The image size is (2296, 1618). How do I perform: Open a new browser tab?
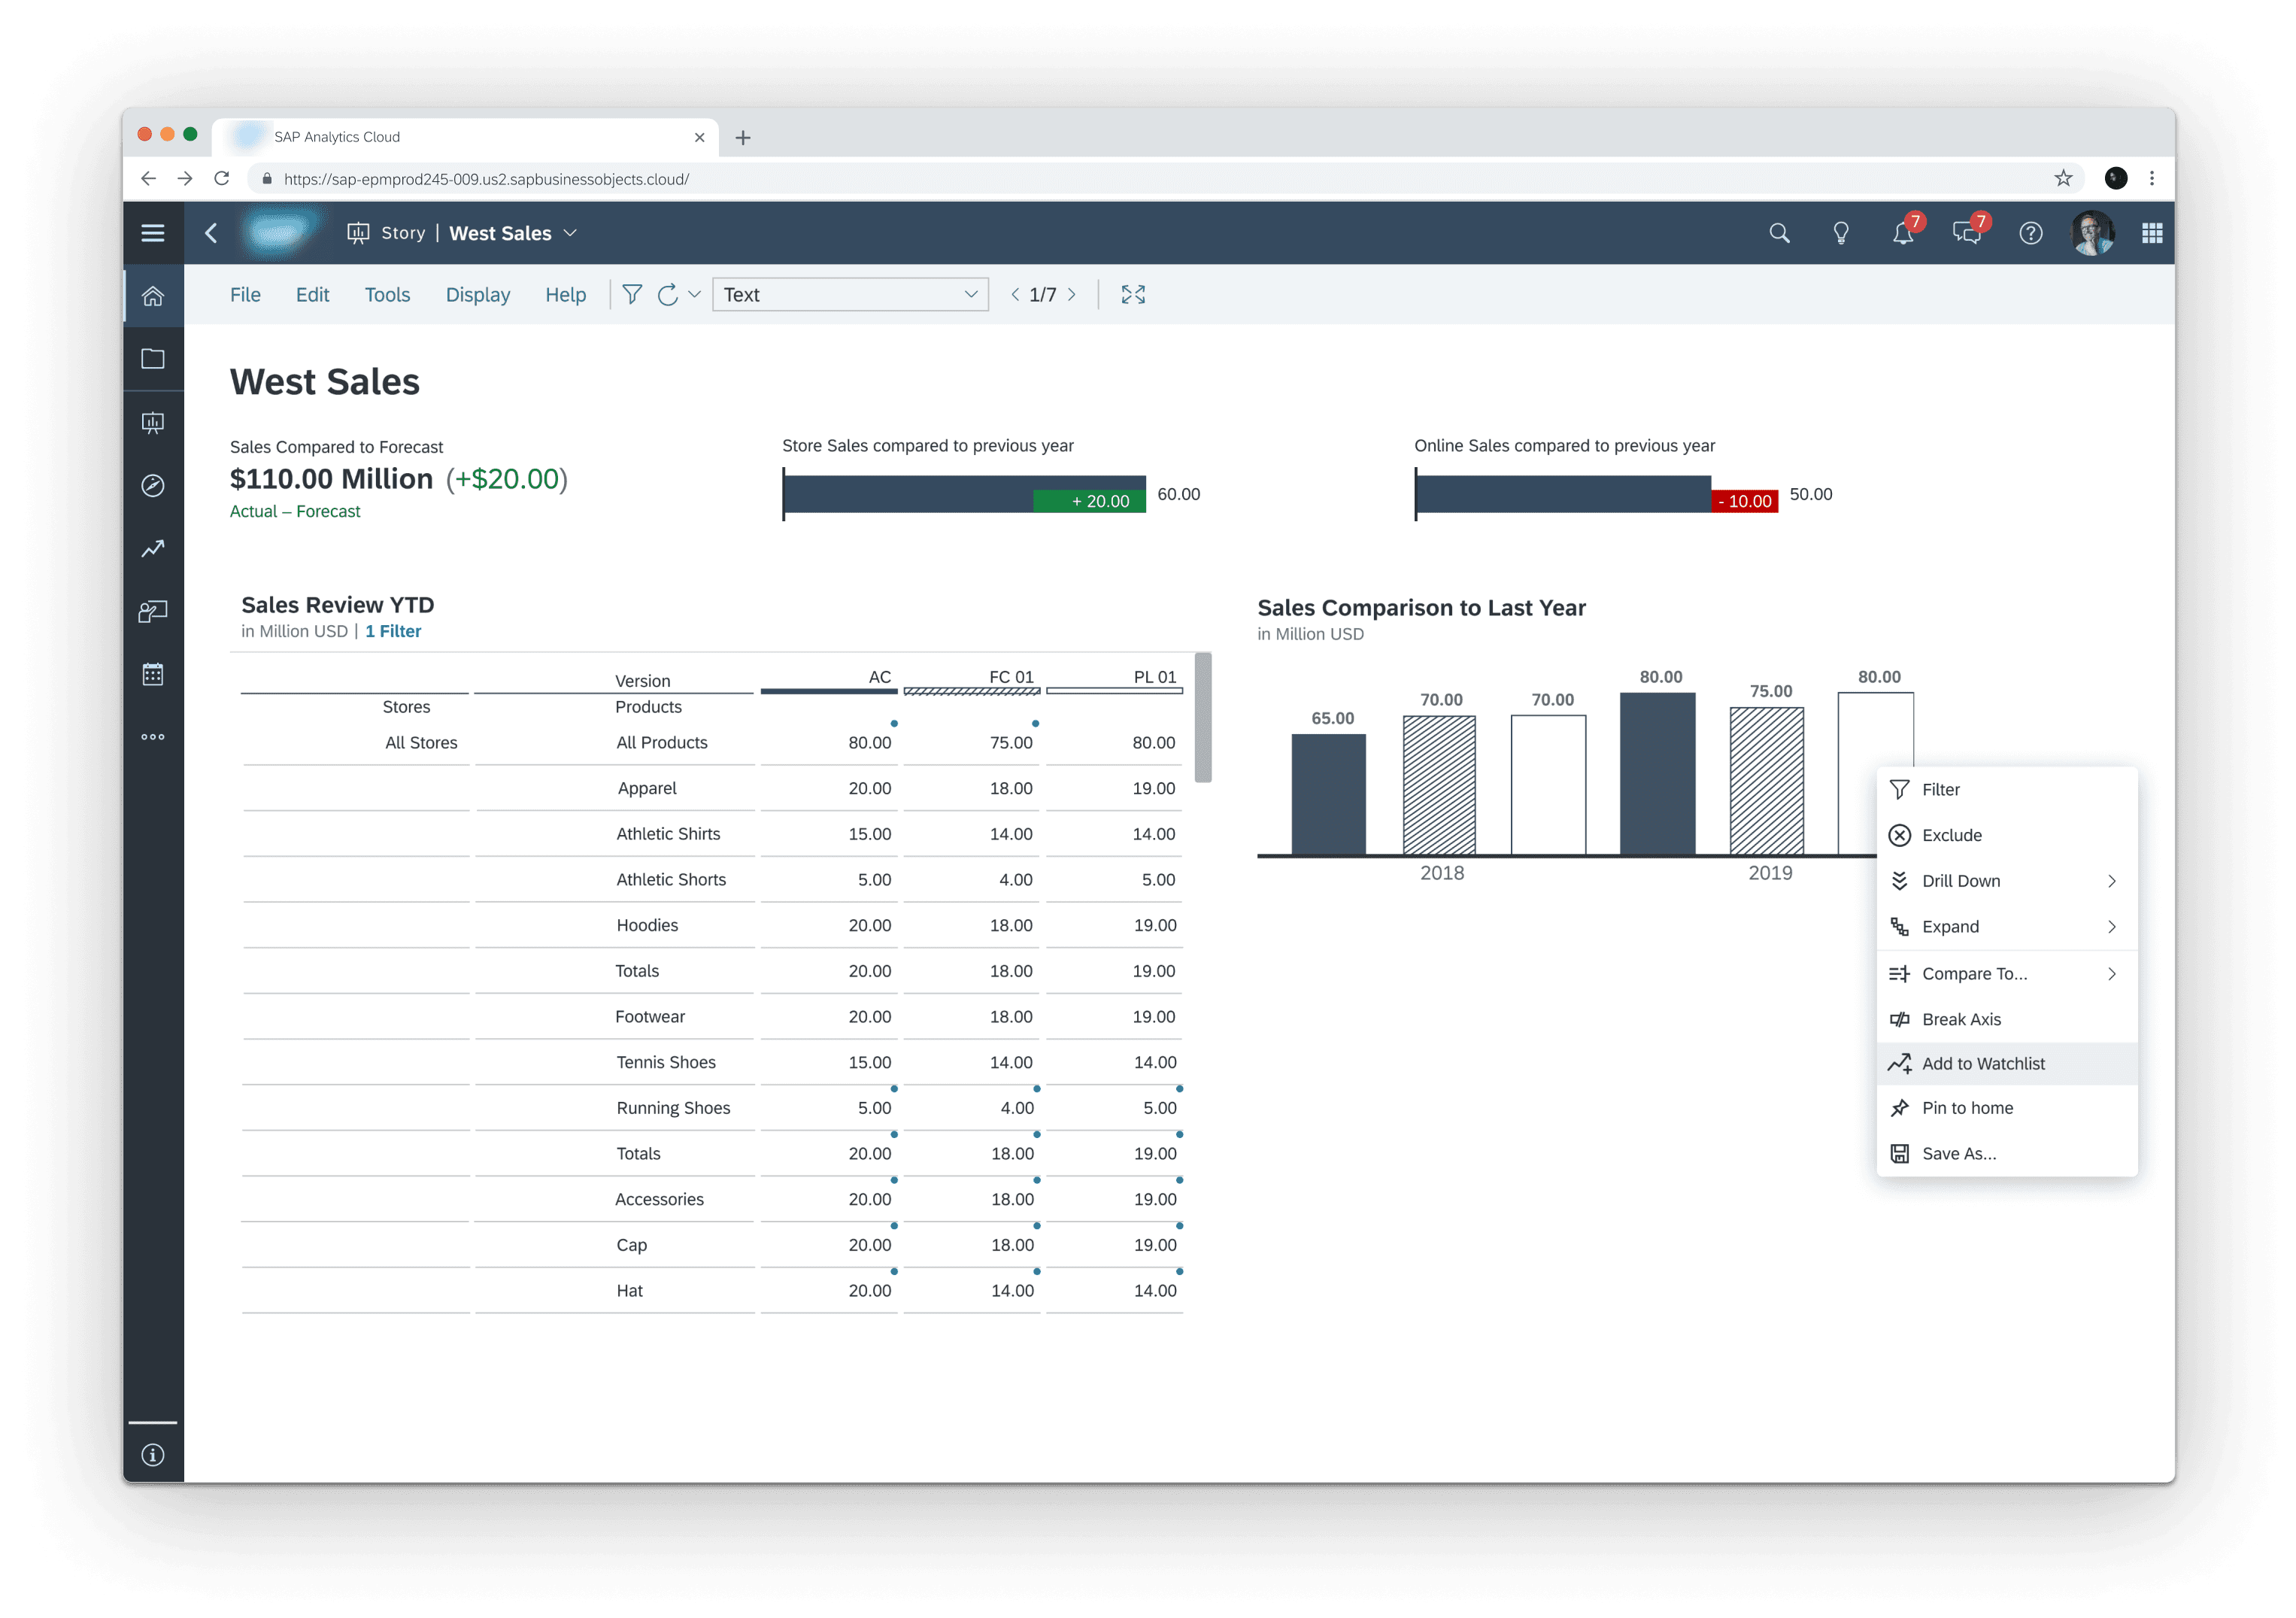tap(743, 137)
